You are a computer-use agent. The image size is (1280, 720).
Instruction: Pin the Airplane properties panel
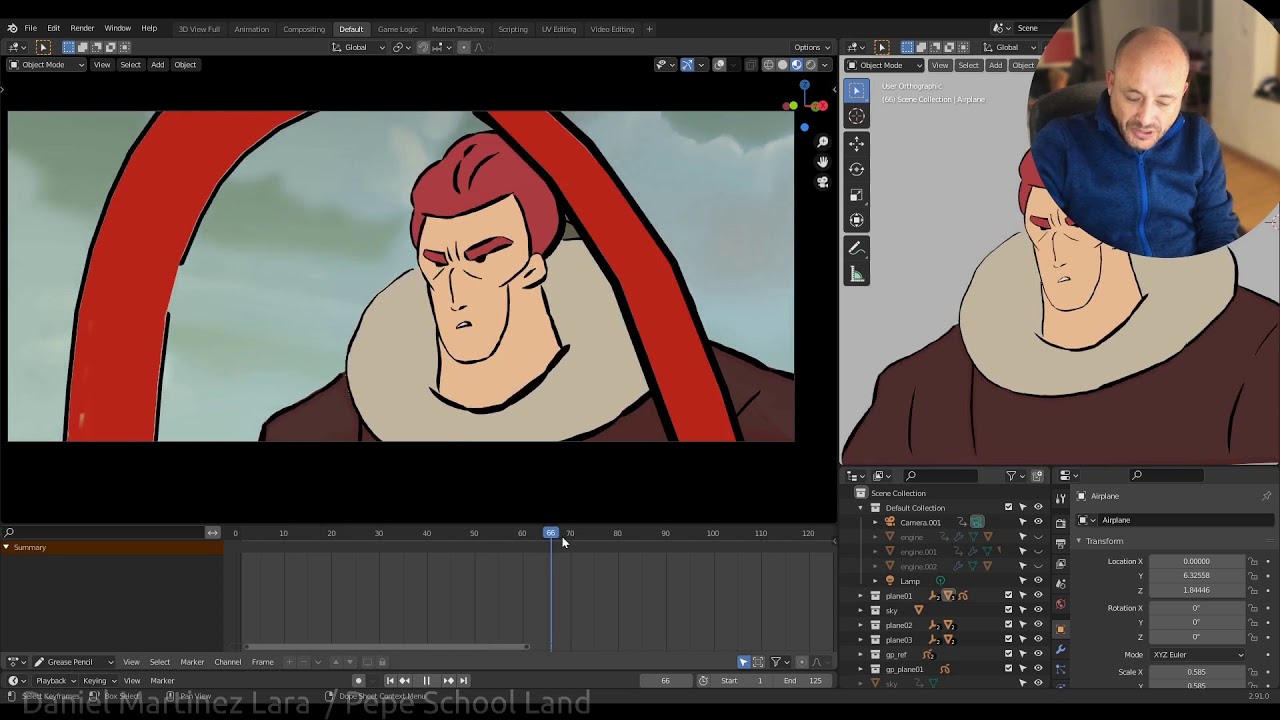coord(1266,496)
